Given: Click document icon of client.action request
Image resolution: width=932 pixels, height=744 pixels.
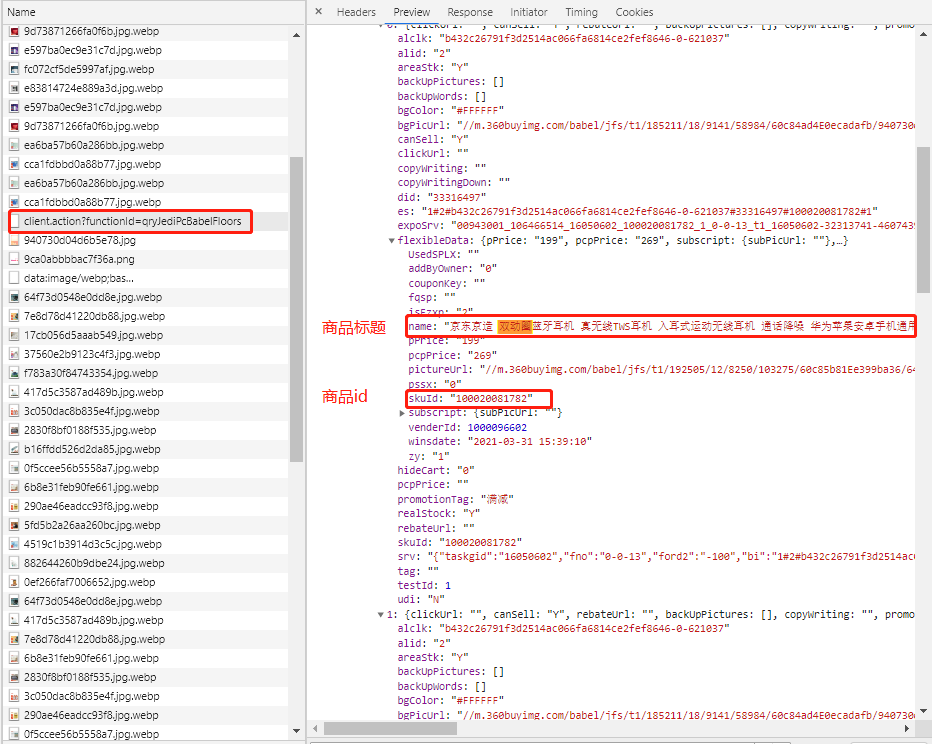Looking at the screenshot, I should point(14,221).
